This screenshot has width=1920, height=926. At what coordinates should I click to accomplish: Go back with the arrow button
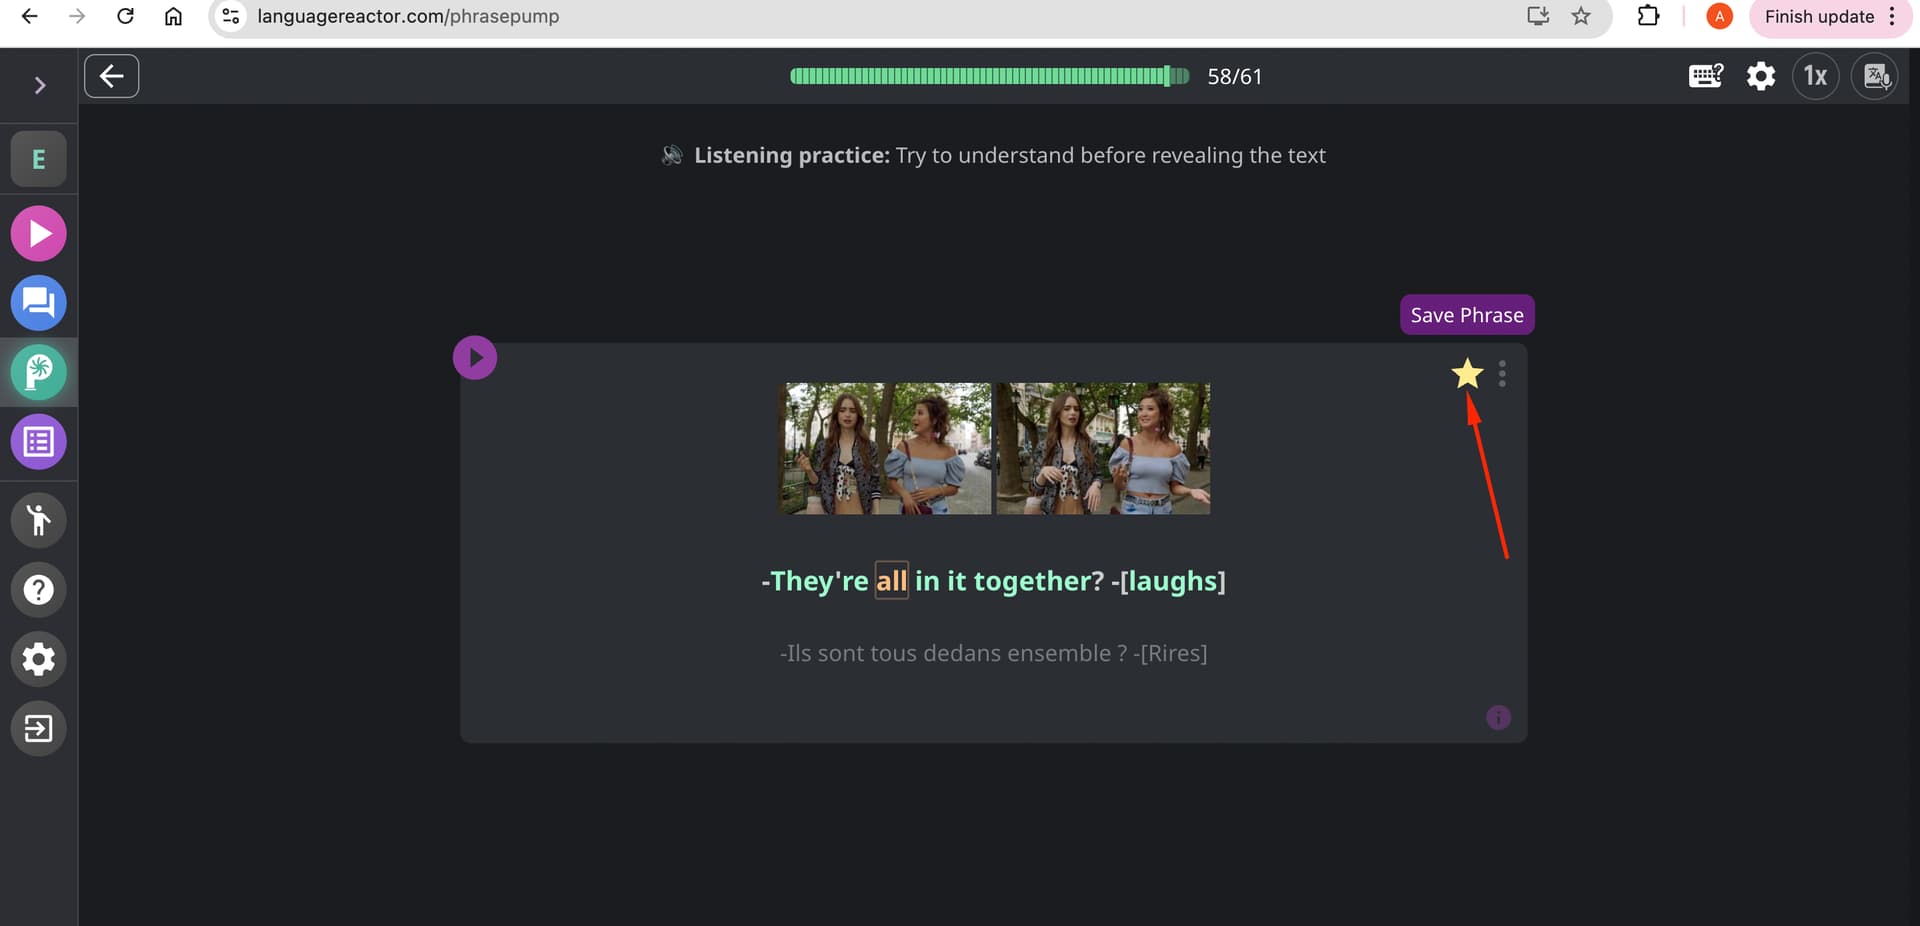(112, 76)
